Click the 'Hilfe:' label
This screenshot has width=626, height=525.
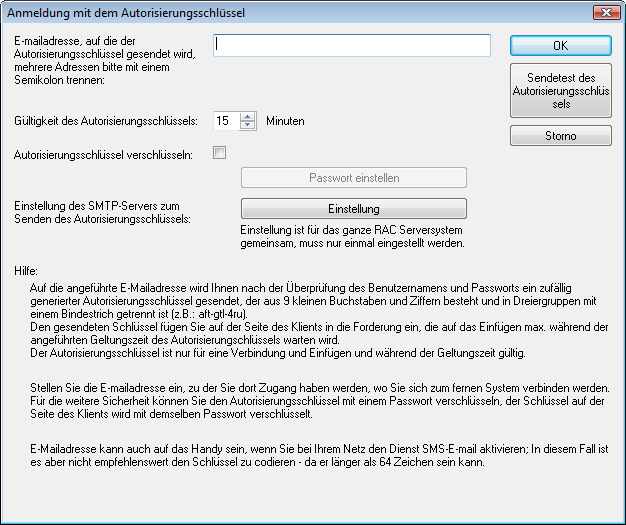(26, 271)
